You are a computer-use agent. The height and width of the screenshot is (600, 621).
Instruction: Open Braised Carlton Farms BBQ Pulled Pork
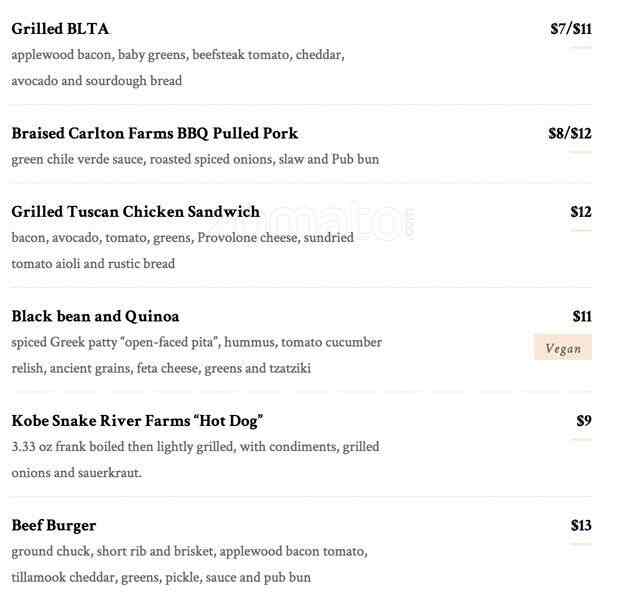point(154,133)
